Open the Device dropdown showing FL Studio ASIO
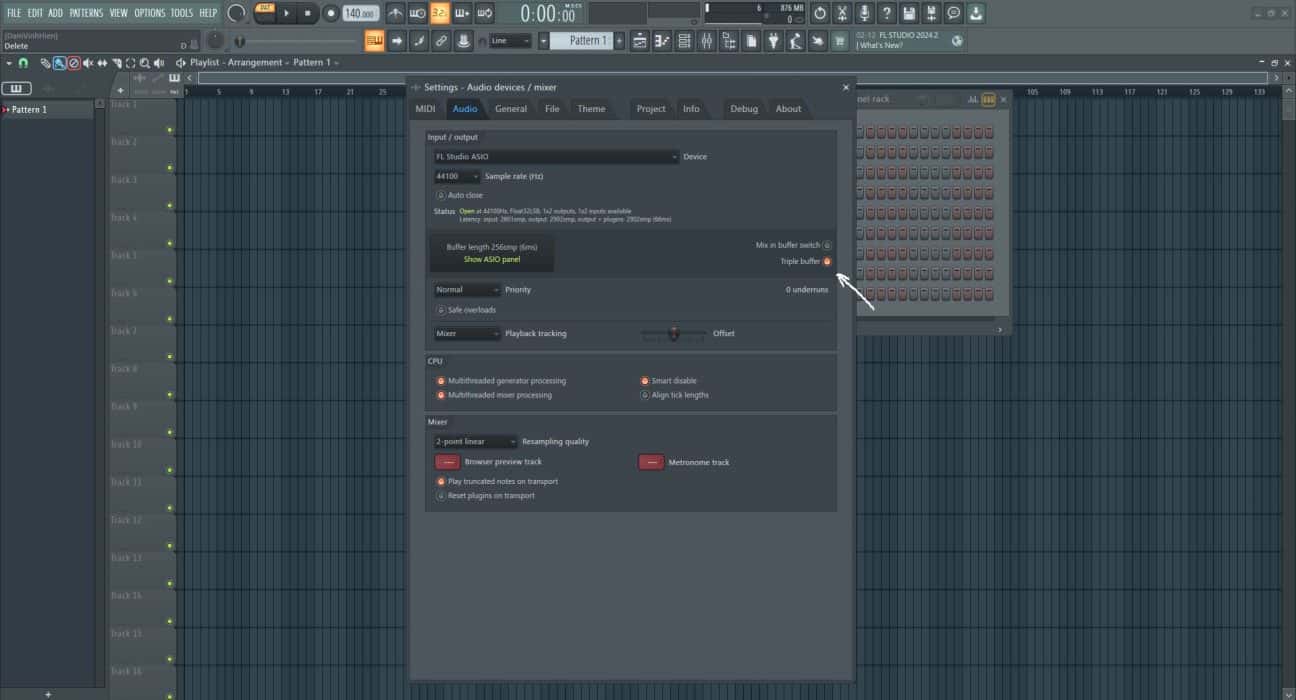Viewport: 1296px width, 700px height. tap(555, 156)
